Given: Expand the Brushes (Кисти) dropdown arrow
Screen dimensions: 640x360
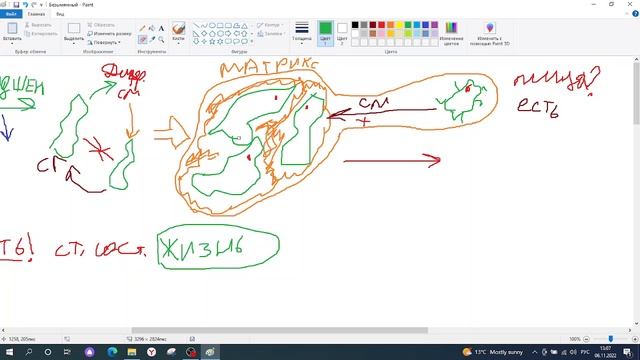Looking at the screenshot, I should tap(178, 43).
